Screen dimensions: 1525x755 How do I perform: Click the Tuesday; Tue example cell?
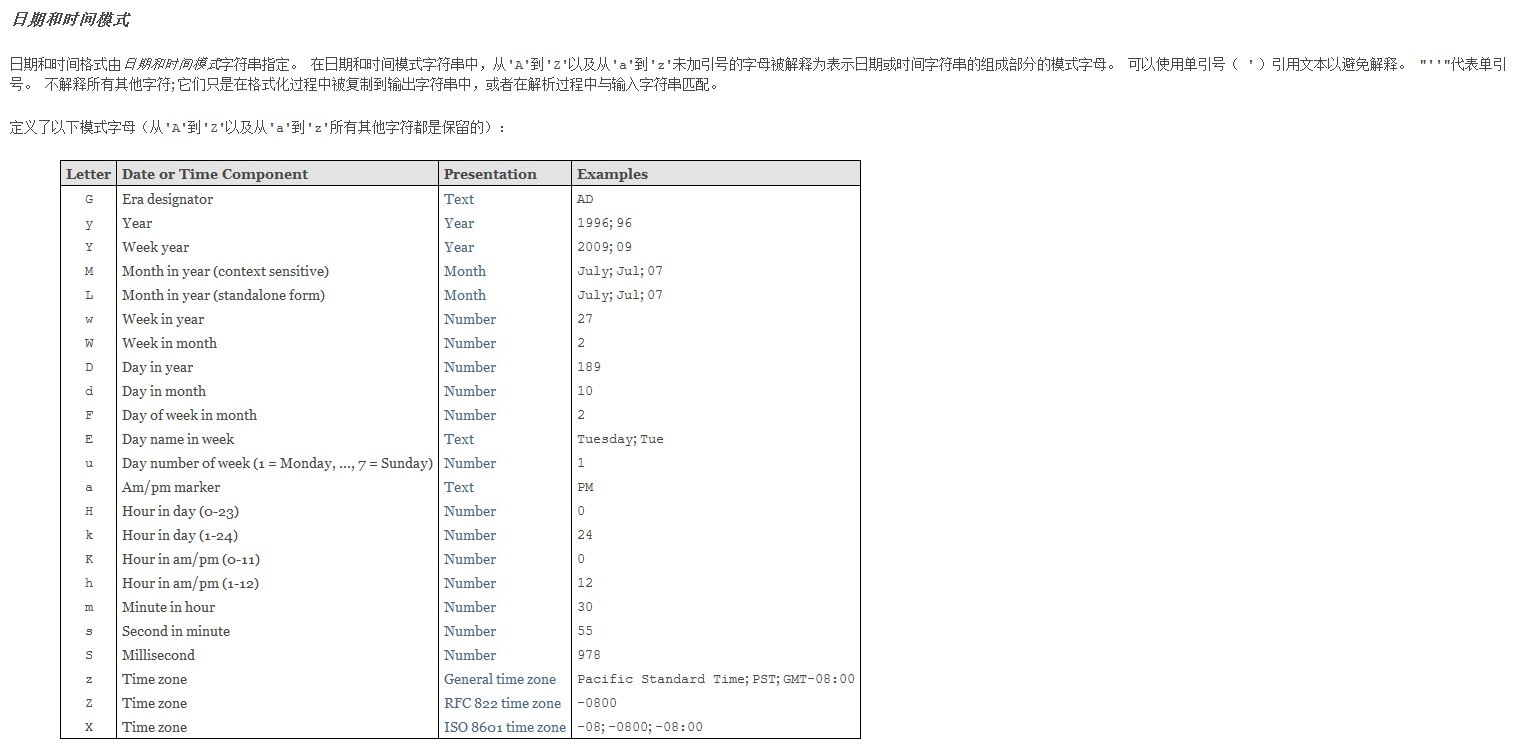[x=620, y=439]
